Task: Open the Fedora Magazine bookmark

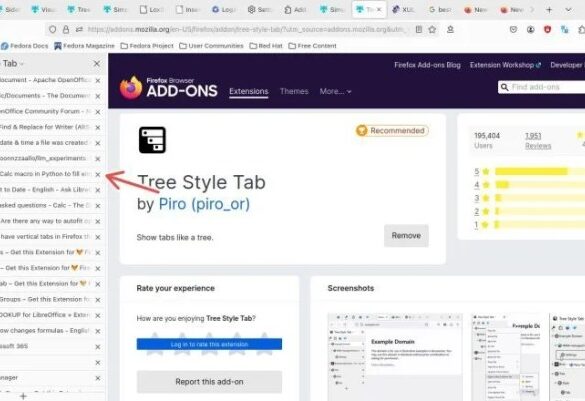Action: 84,46
